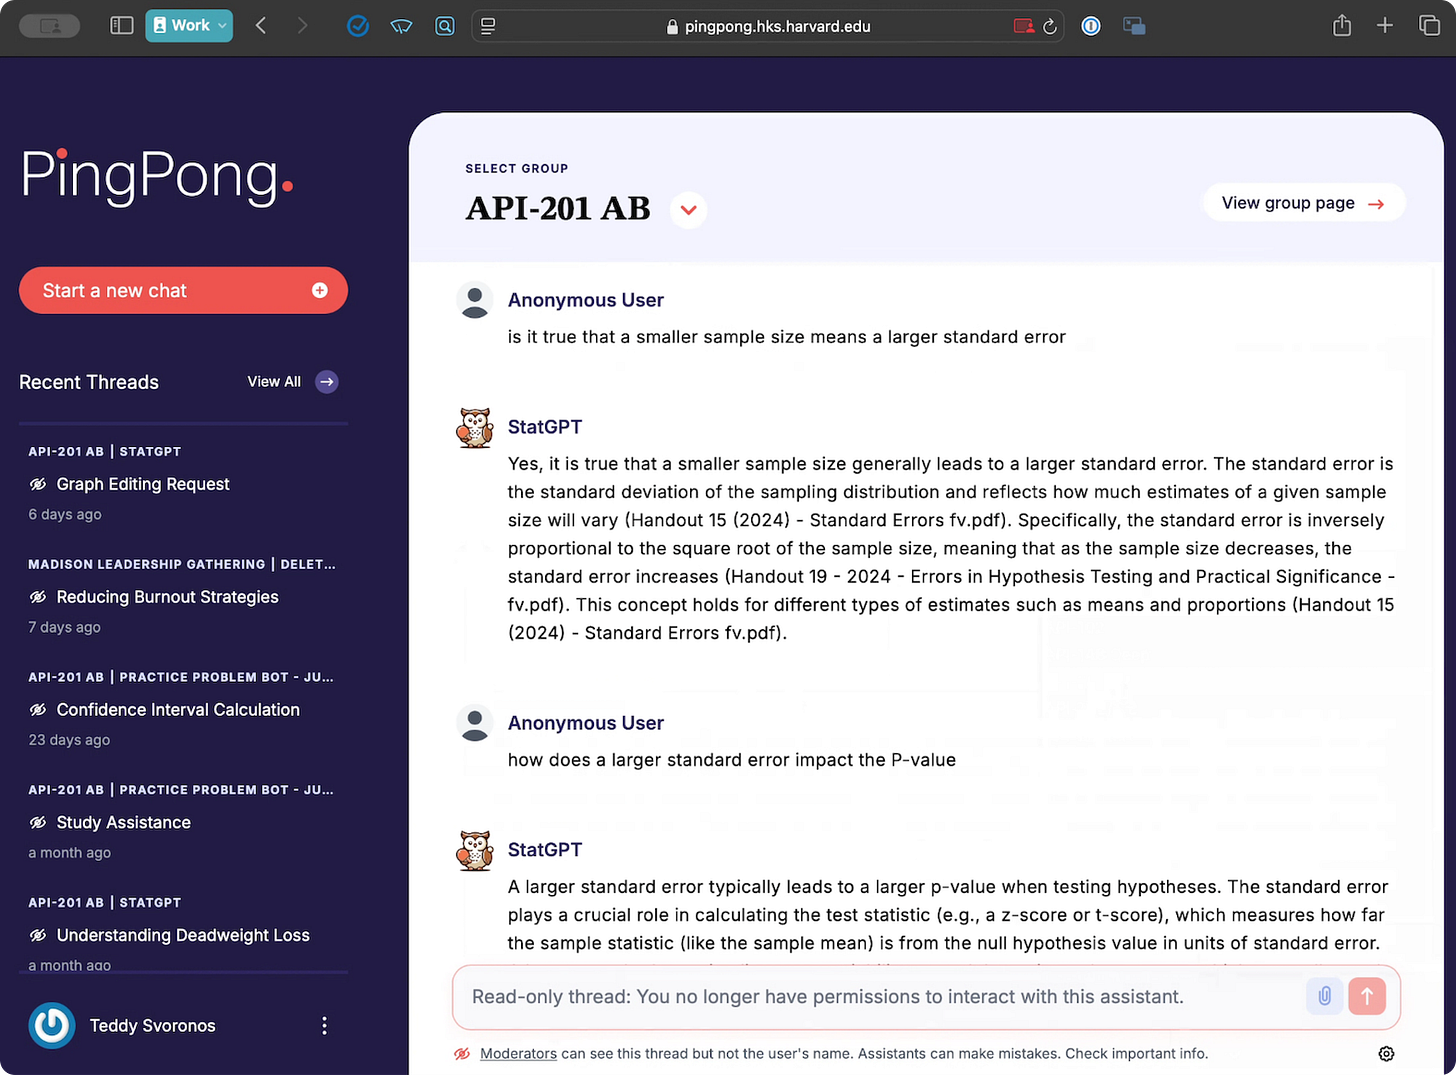This screenshot has height=1075, width=1456.
Task: Open the Understanding Deadweight Loss thread
Action: (183, 936)
